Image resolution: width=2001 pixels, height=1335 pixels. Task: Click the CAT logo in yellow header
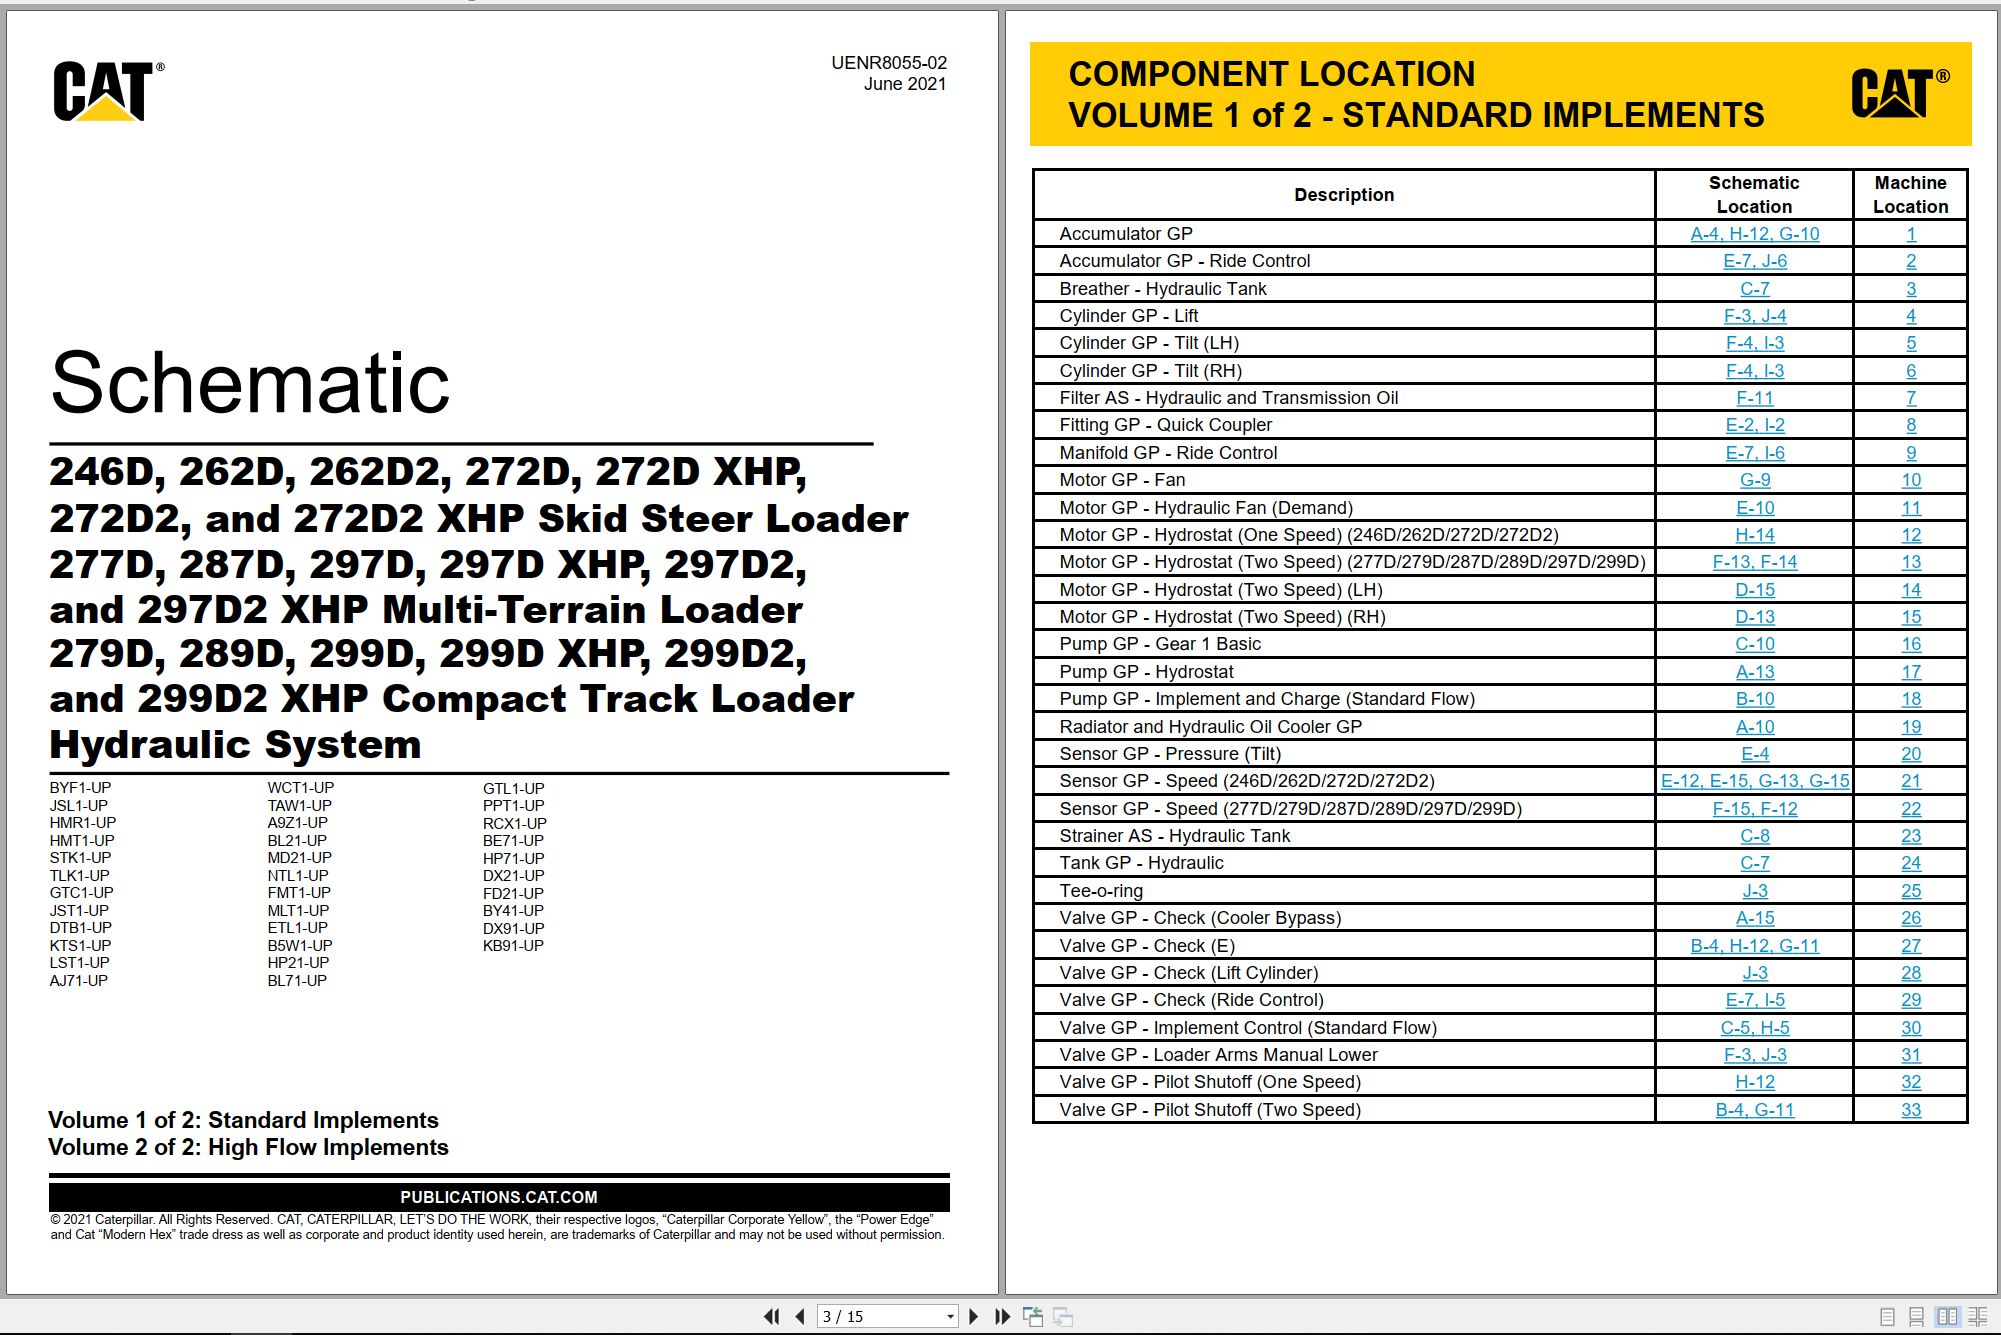pyautogui.click(x=1899, y=93)
